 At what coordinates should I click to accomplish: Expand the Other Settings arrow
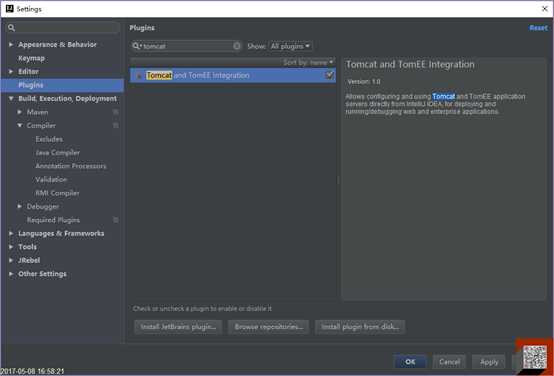[11, 274]
